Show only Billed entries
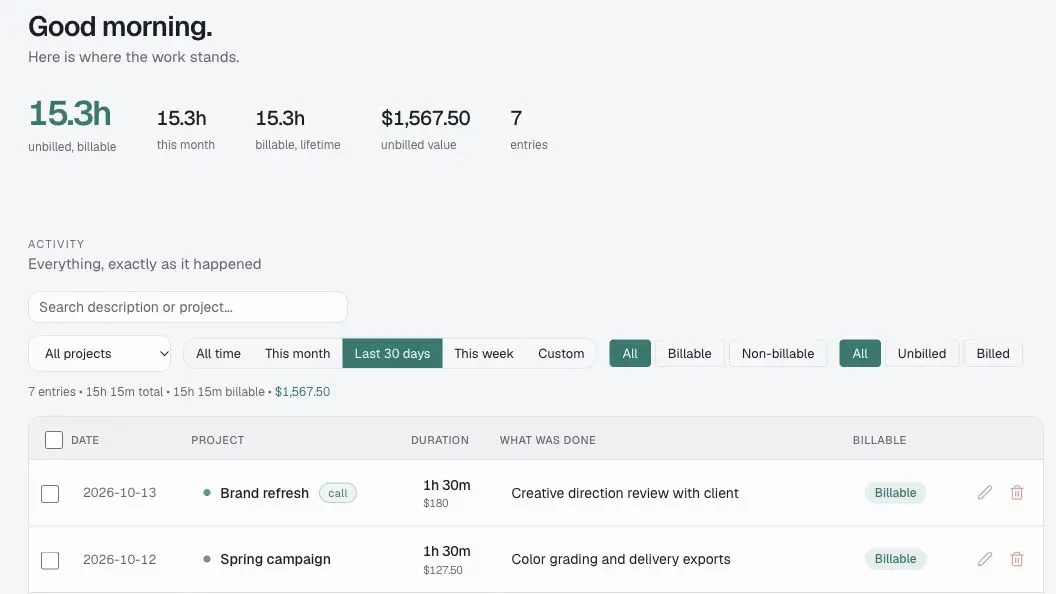 (x=993, y=354)
